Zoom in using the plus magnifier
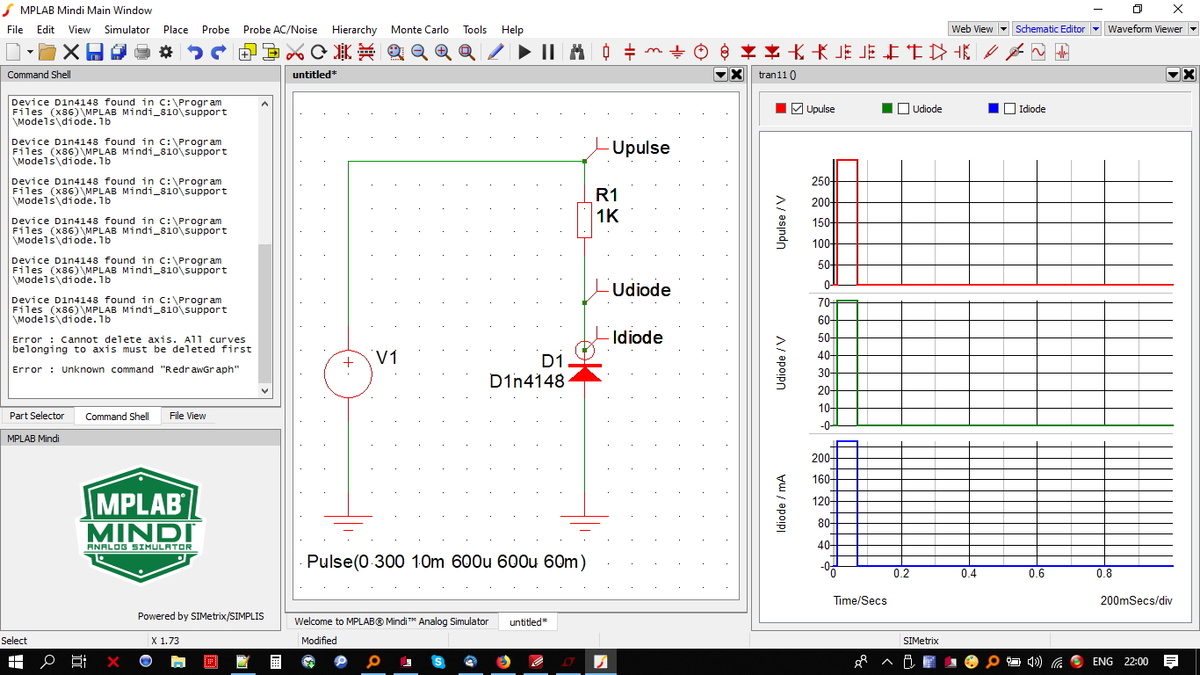The image size is (1200, 675). pos(443,52)
